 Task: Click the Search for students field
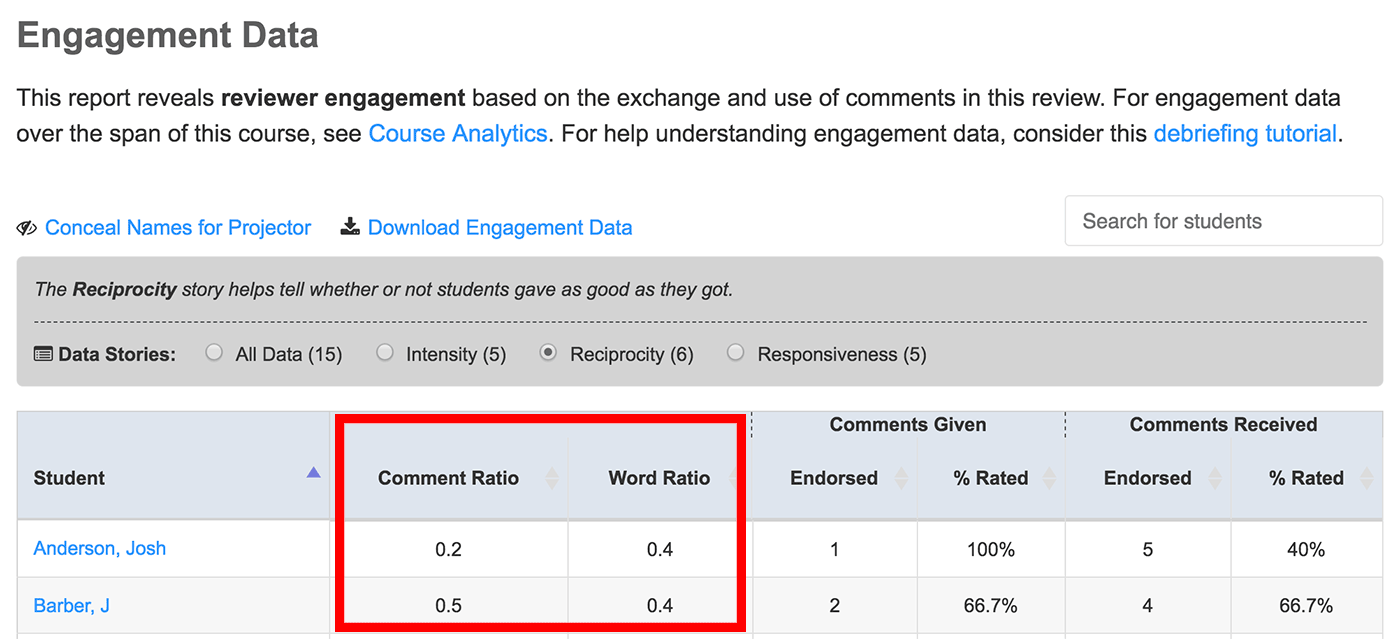click(x=1223, y=221)
